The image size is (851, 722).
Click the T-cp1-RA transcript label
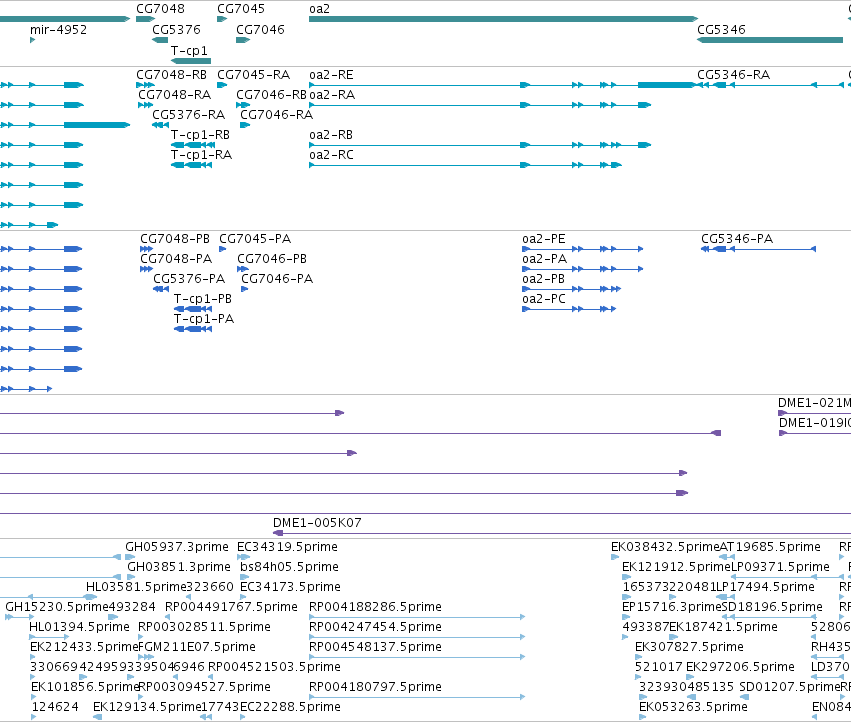tap(201, 155)
